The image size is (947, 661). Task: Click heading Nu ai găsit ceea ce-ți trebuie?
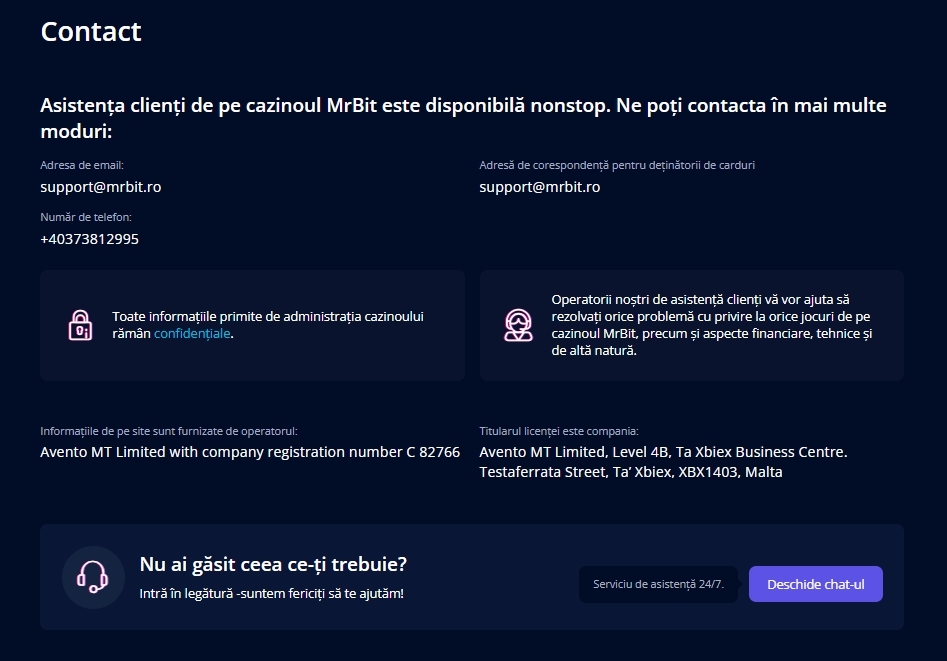[273, 564]
